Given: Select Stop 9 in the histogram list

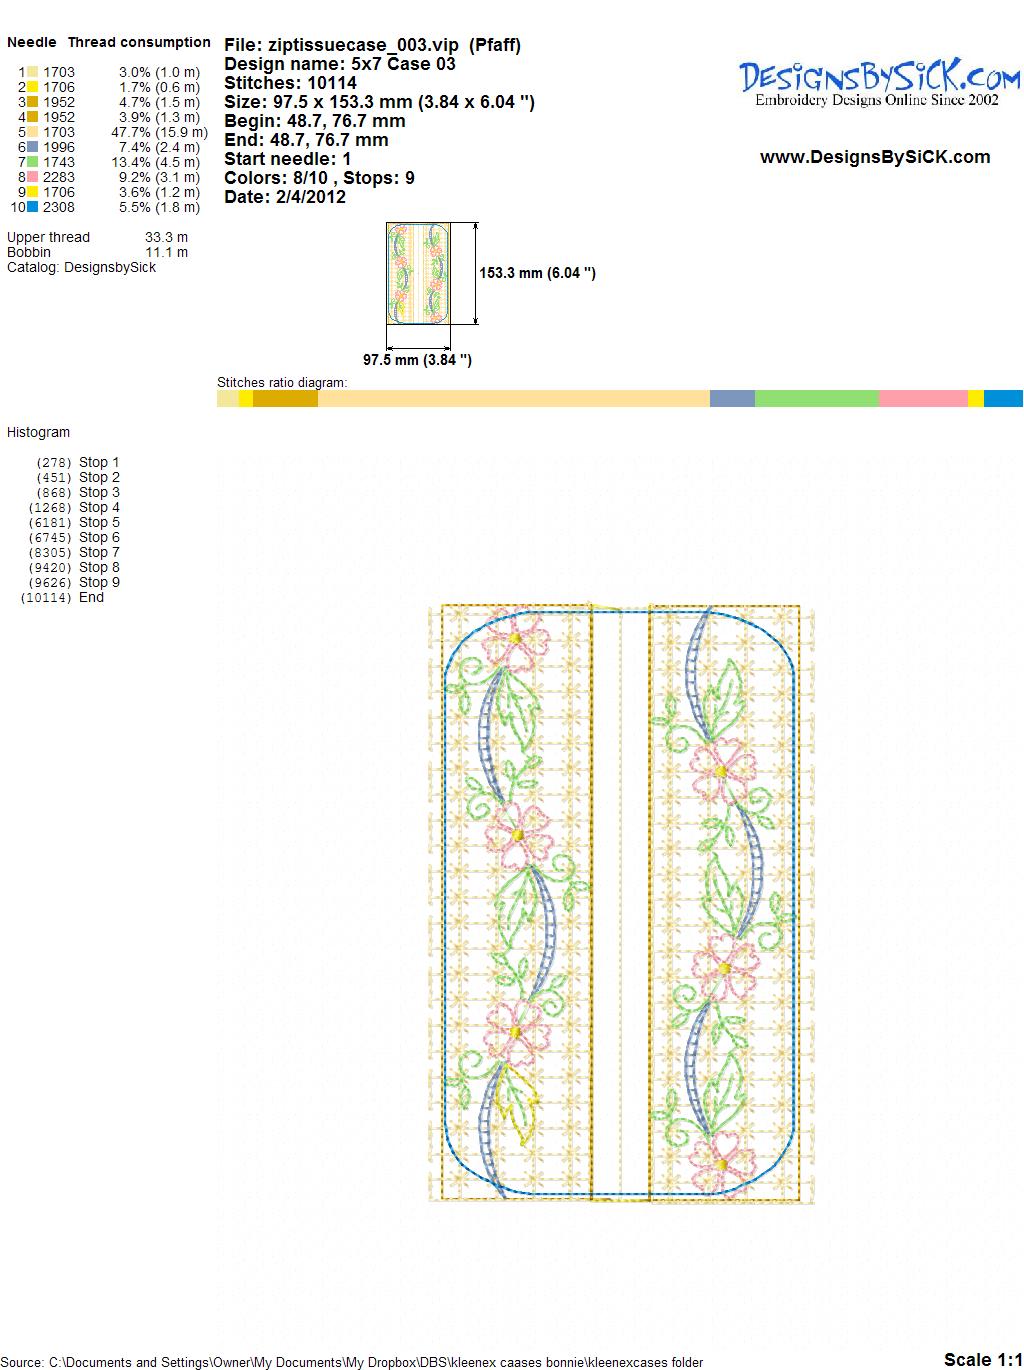Looking at the screenshot, I should pos(98,582).
